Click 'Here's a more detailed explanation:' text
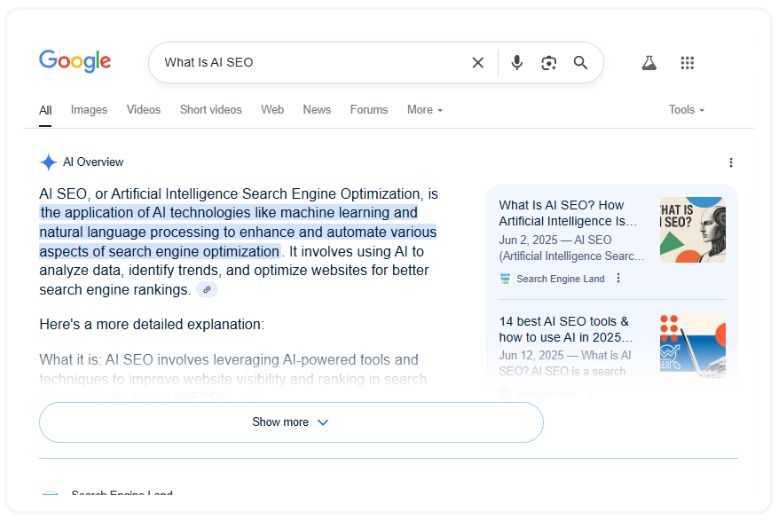 (152, 324)
